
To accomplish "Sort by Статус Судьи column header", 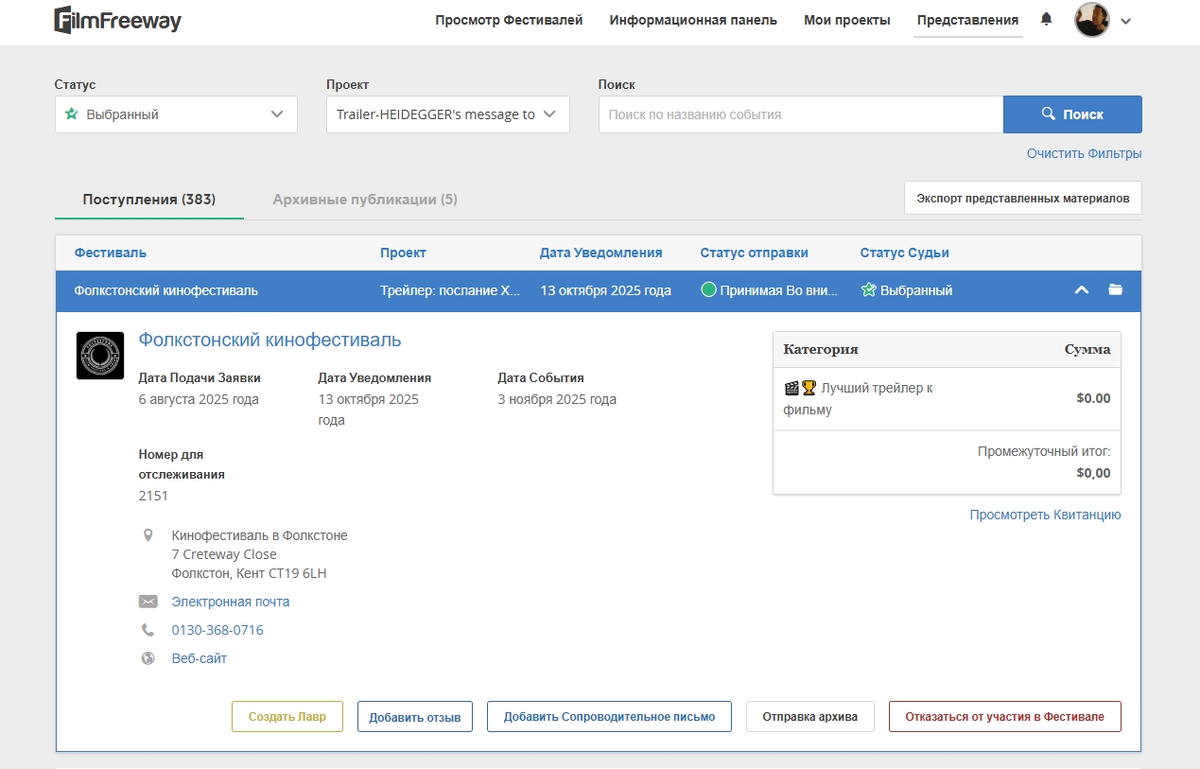I will (x=905, y=253).
